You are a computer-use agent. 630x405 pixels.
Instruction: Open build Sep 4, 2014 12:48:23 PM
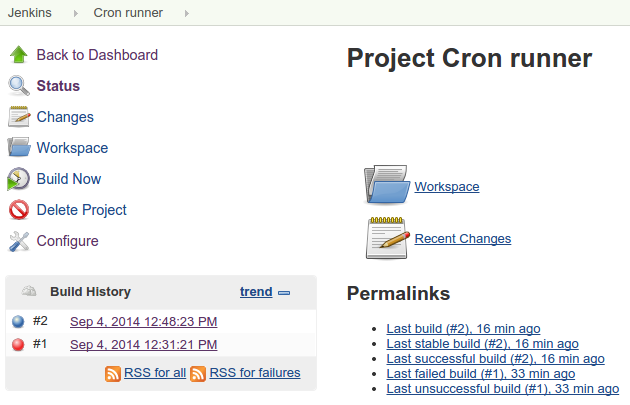tap(143, 321)
